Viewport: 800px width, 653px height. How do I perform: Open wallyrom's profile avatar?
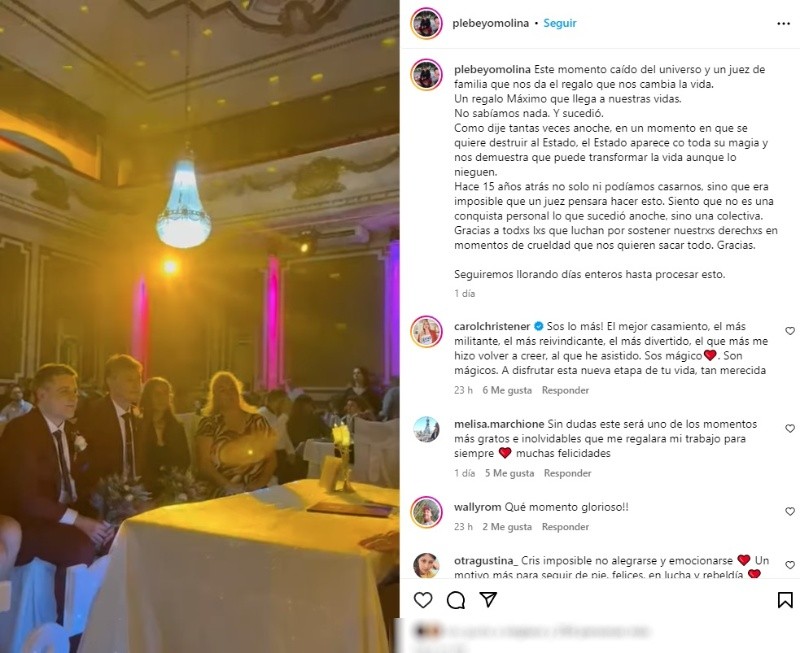426,512
